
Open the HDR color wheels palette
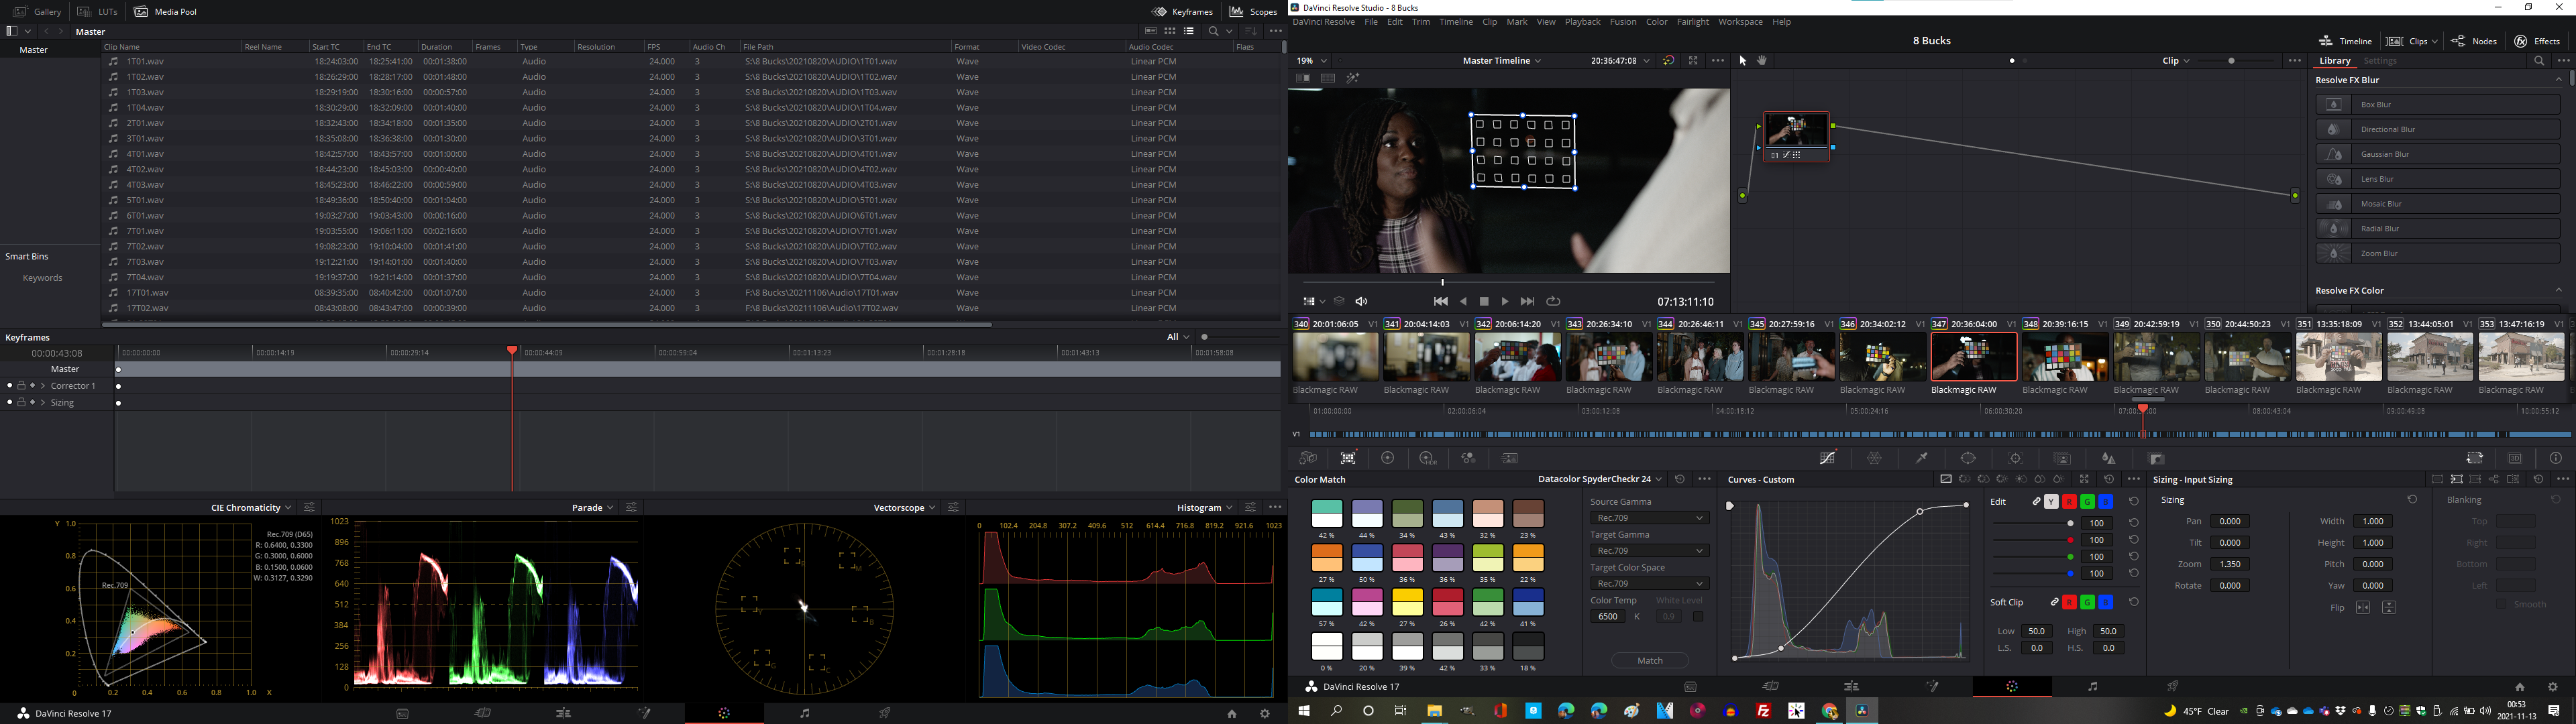click(1428, 458)
